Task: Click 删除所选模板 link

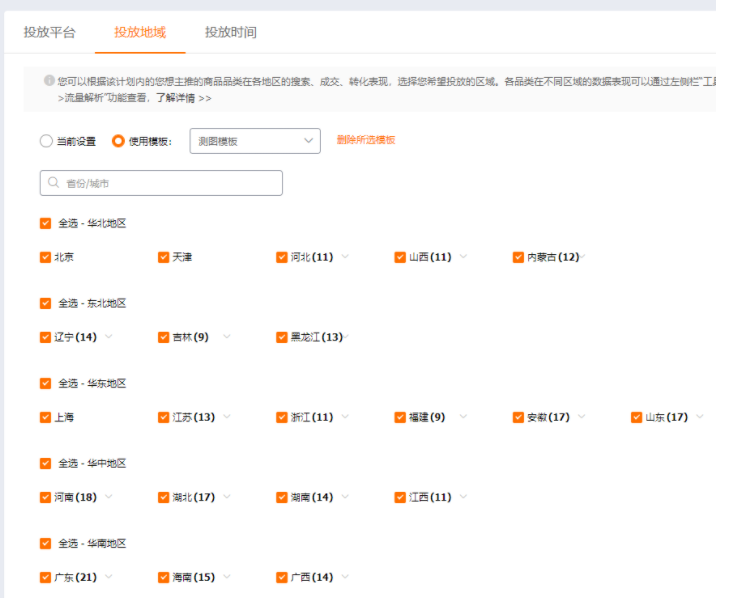Action: pyautogui.click(x=366, y=140)
